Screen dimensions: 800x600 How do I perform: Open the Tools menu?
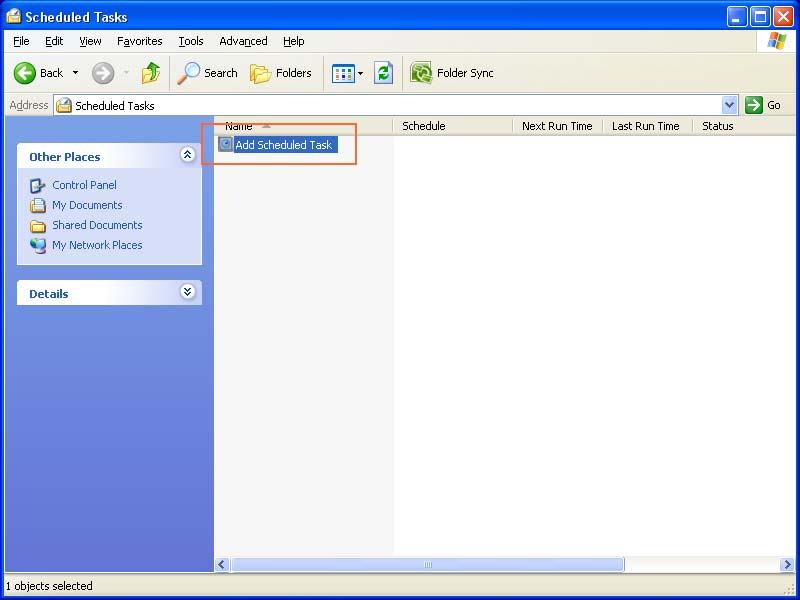191,41
